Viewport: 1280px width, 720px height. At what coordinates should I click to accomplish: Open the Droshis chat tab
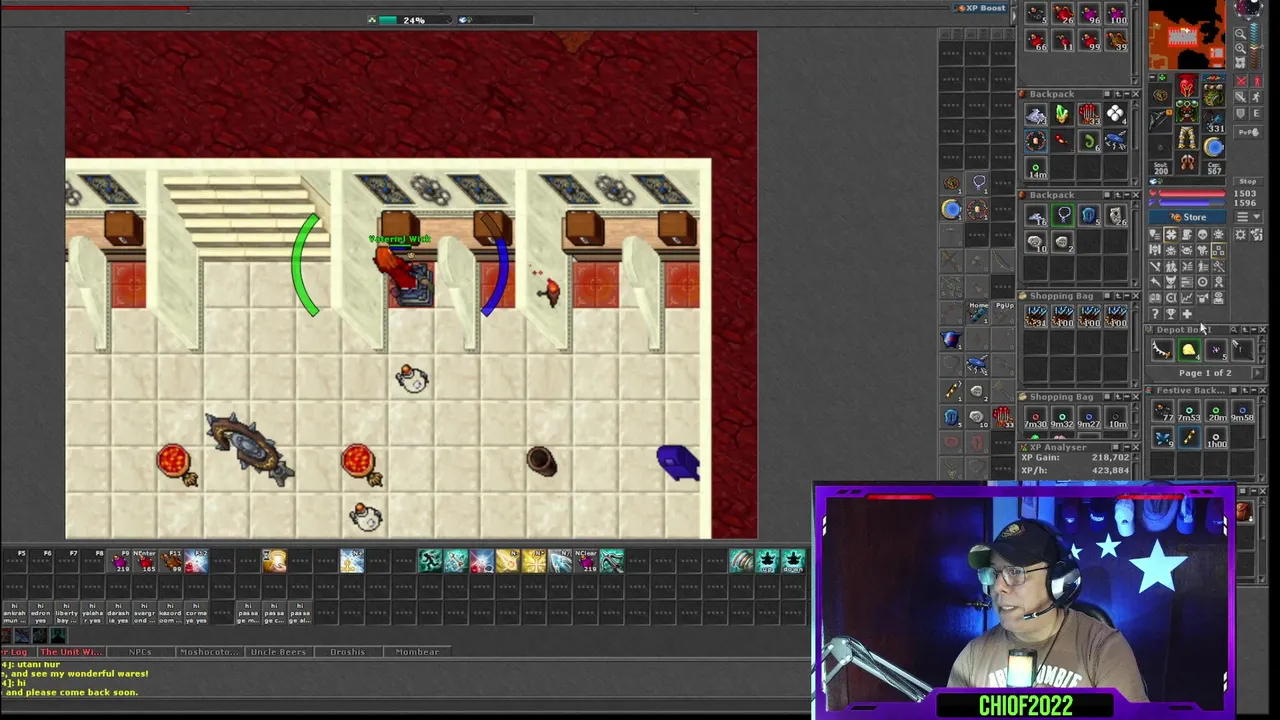click(x=347, y=652)
